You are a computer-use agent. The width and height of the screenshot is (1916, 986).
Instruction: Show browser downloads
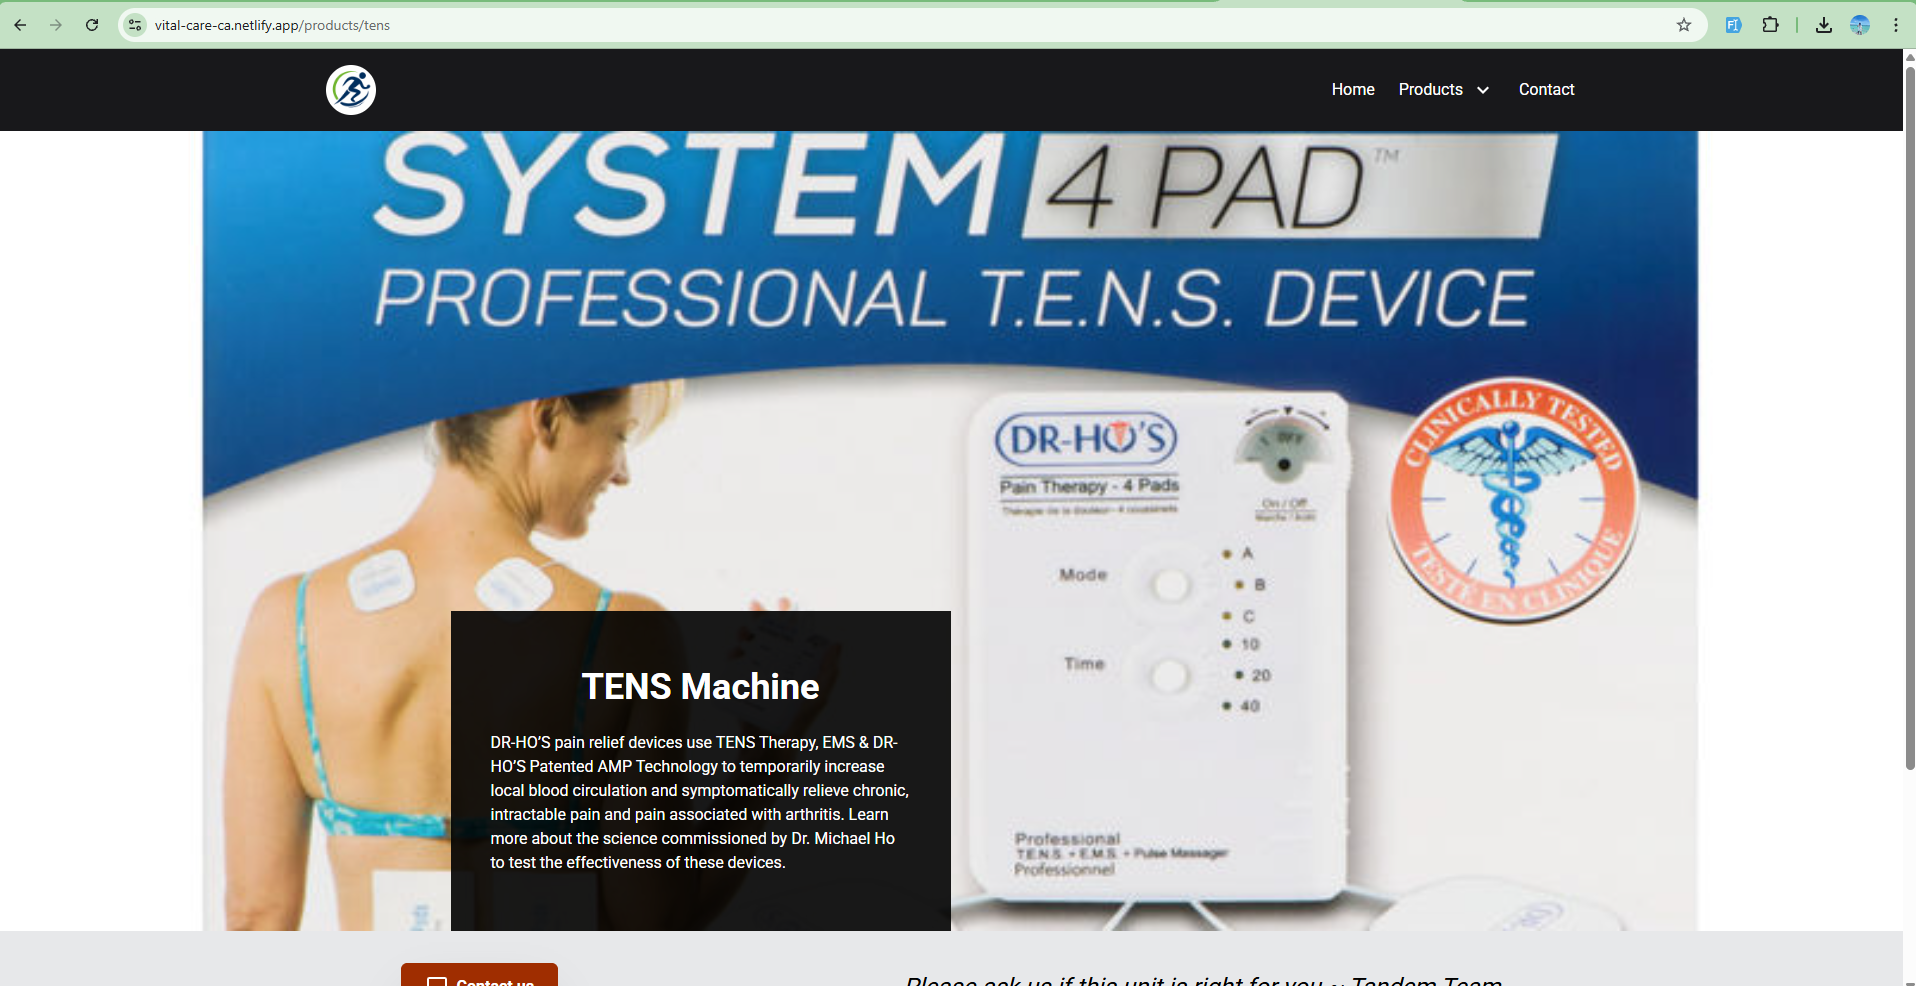(1824, 25)
